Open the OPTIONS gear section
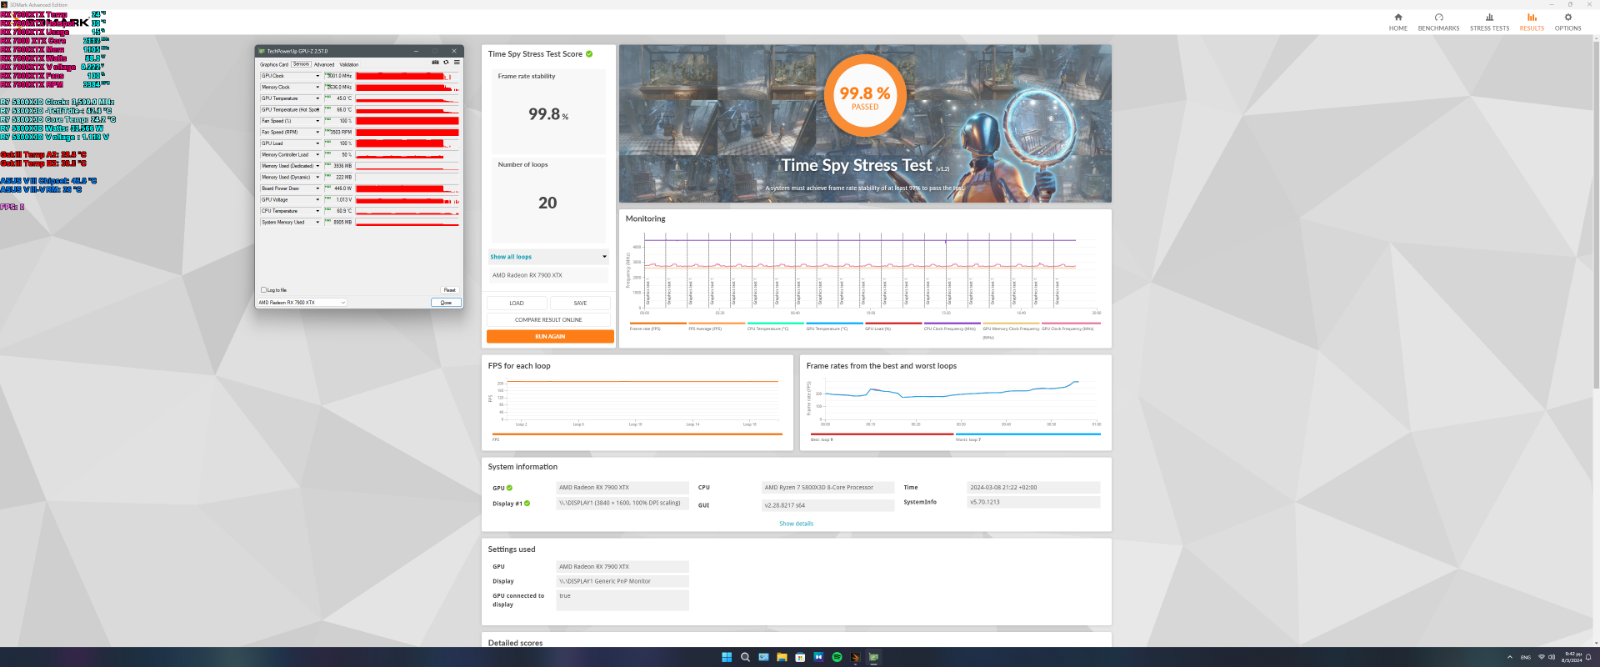Image resolution: width=1600 pixels, height=667 pixels. pos(1568,22)
